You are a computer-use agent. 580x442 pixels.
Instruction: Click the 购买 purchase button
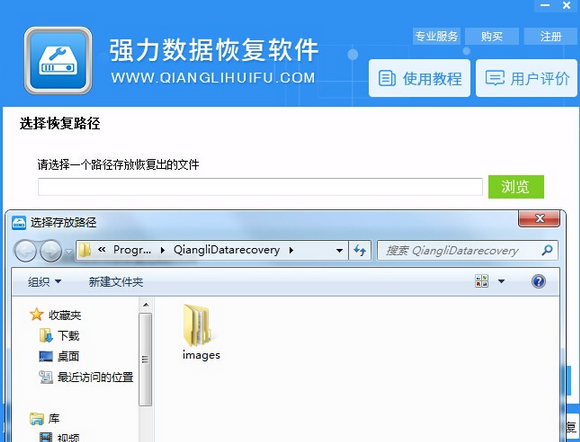point(492,36)
